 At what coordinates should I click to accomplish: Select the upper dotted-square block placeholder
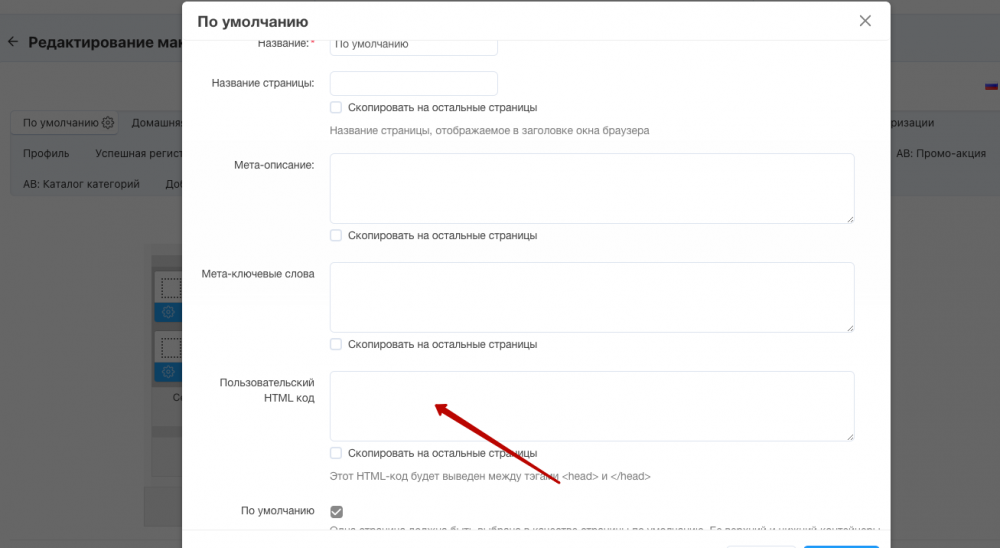(171, 289)
